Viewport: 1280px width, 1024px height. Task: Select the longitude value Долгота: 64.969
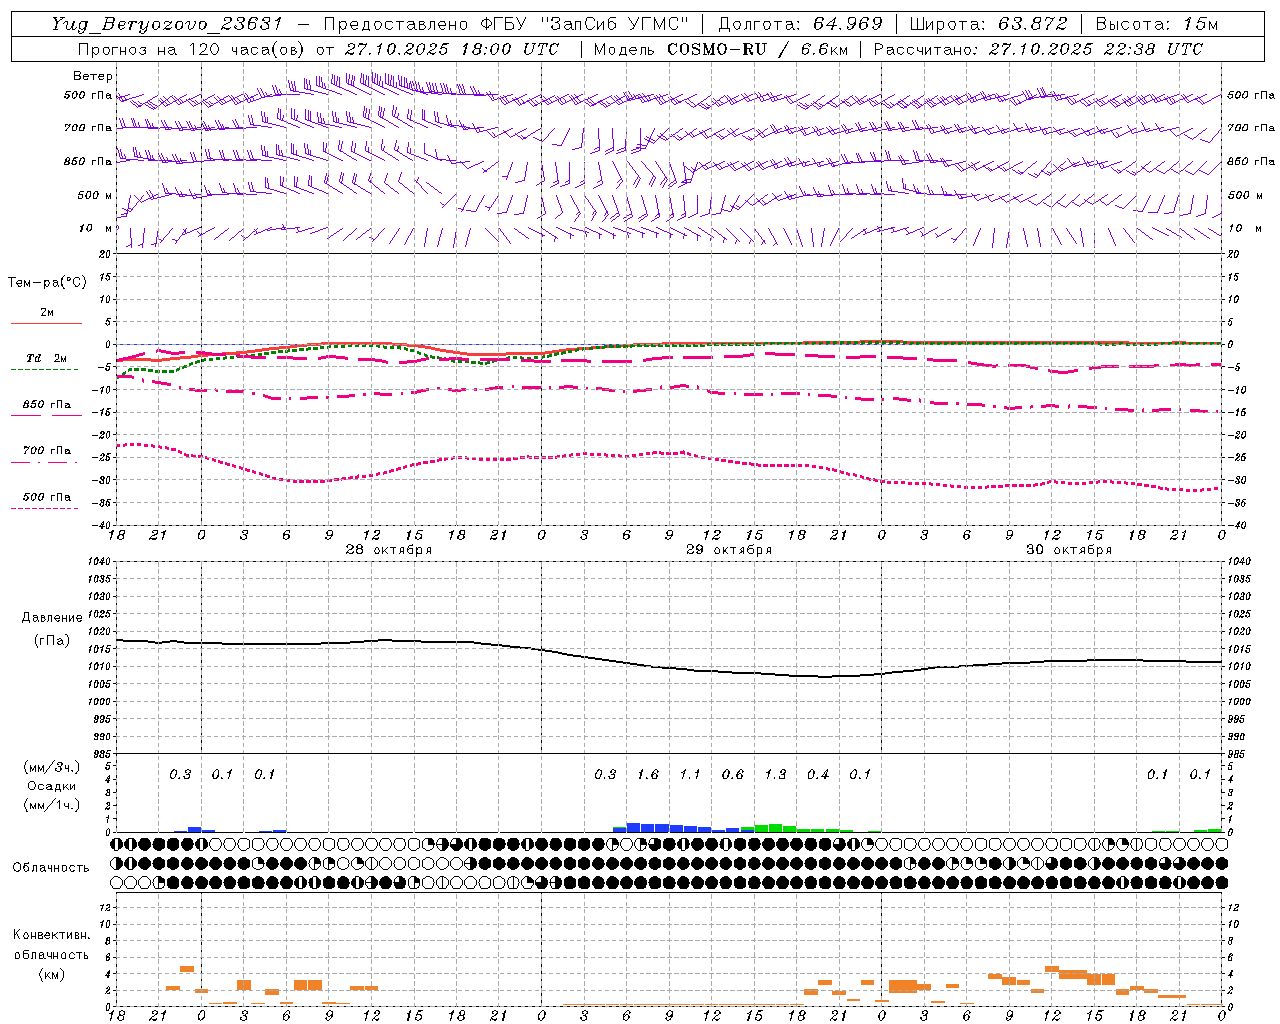[800, 24]
